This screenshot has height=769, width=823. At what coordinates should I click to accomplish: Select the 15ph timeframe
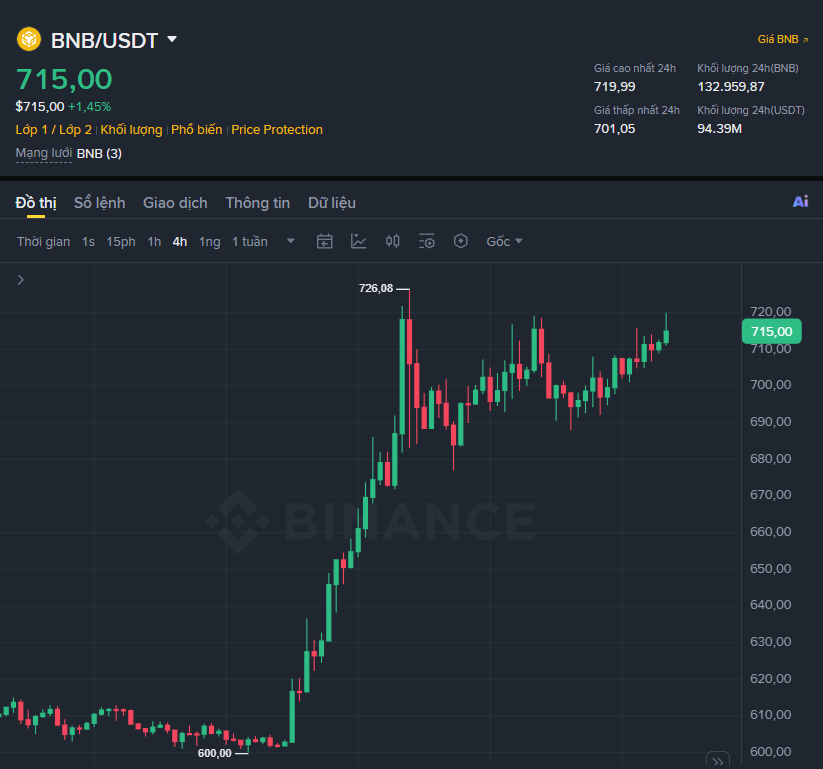coord(121,241)
